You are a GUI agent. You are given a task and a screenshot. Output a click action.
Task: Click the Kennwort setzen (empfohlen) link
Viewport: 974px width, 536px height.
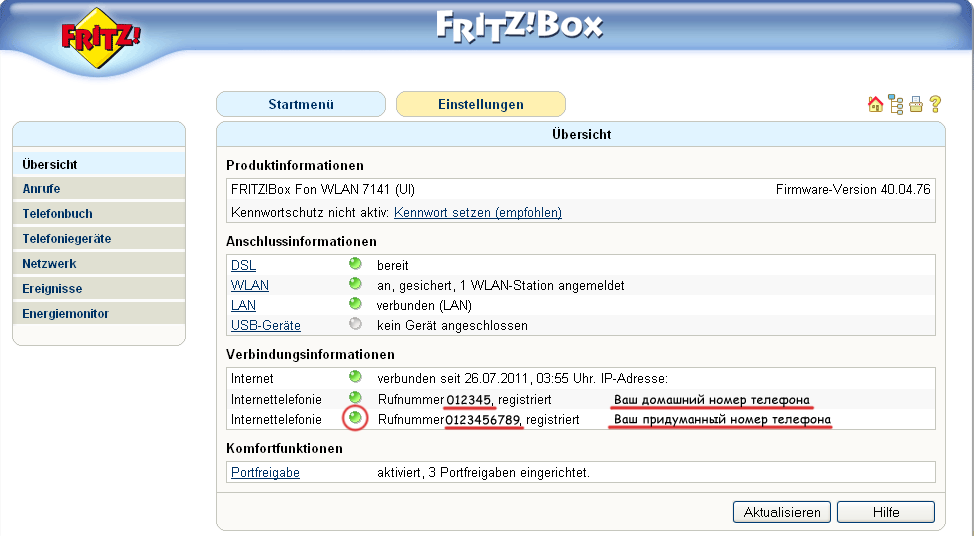pyautogui.click(x=478, y=212)
